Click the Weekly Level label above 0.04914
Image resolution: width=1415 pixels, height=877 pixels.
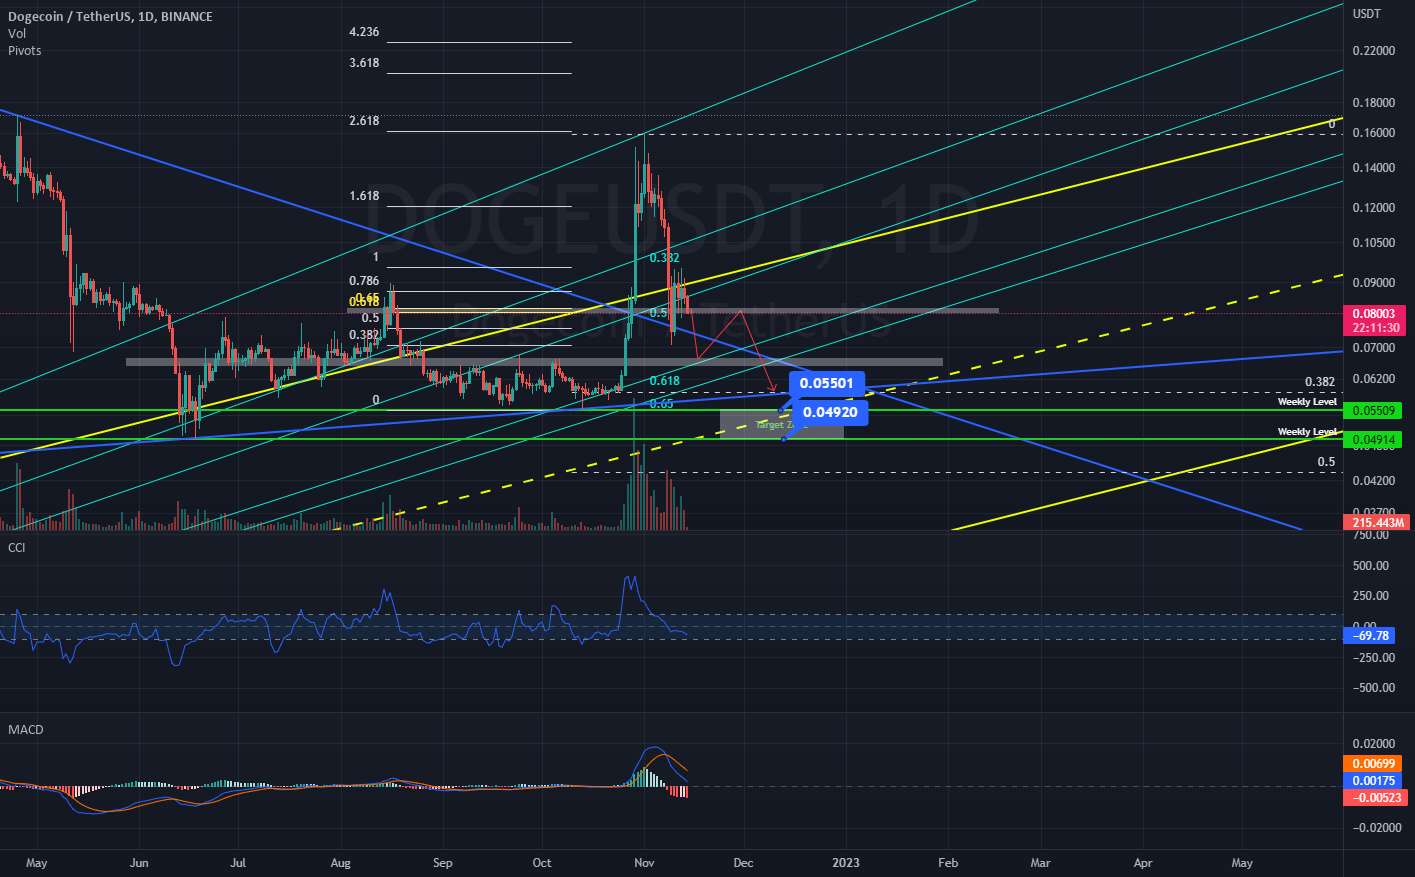pos(1307,432)
